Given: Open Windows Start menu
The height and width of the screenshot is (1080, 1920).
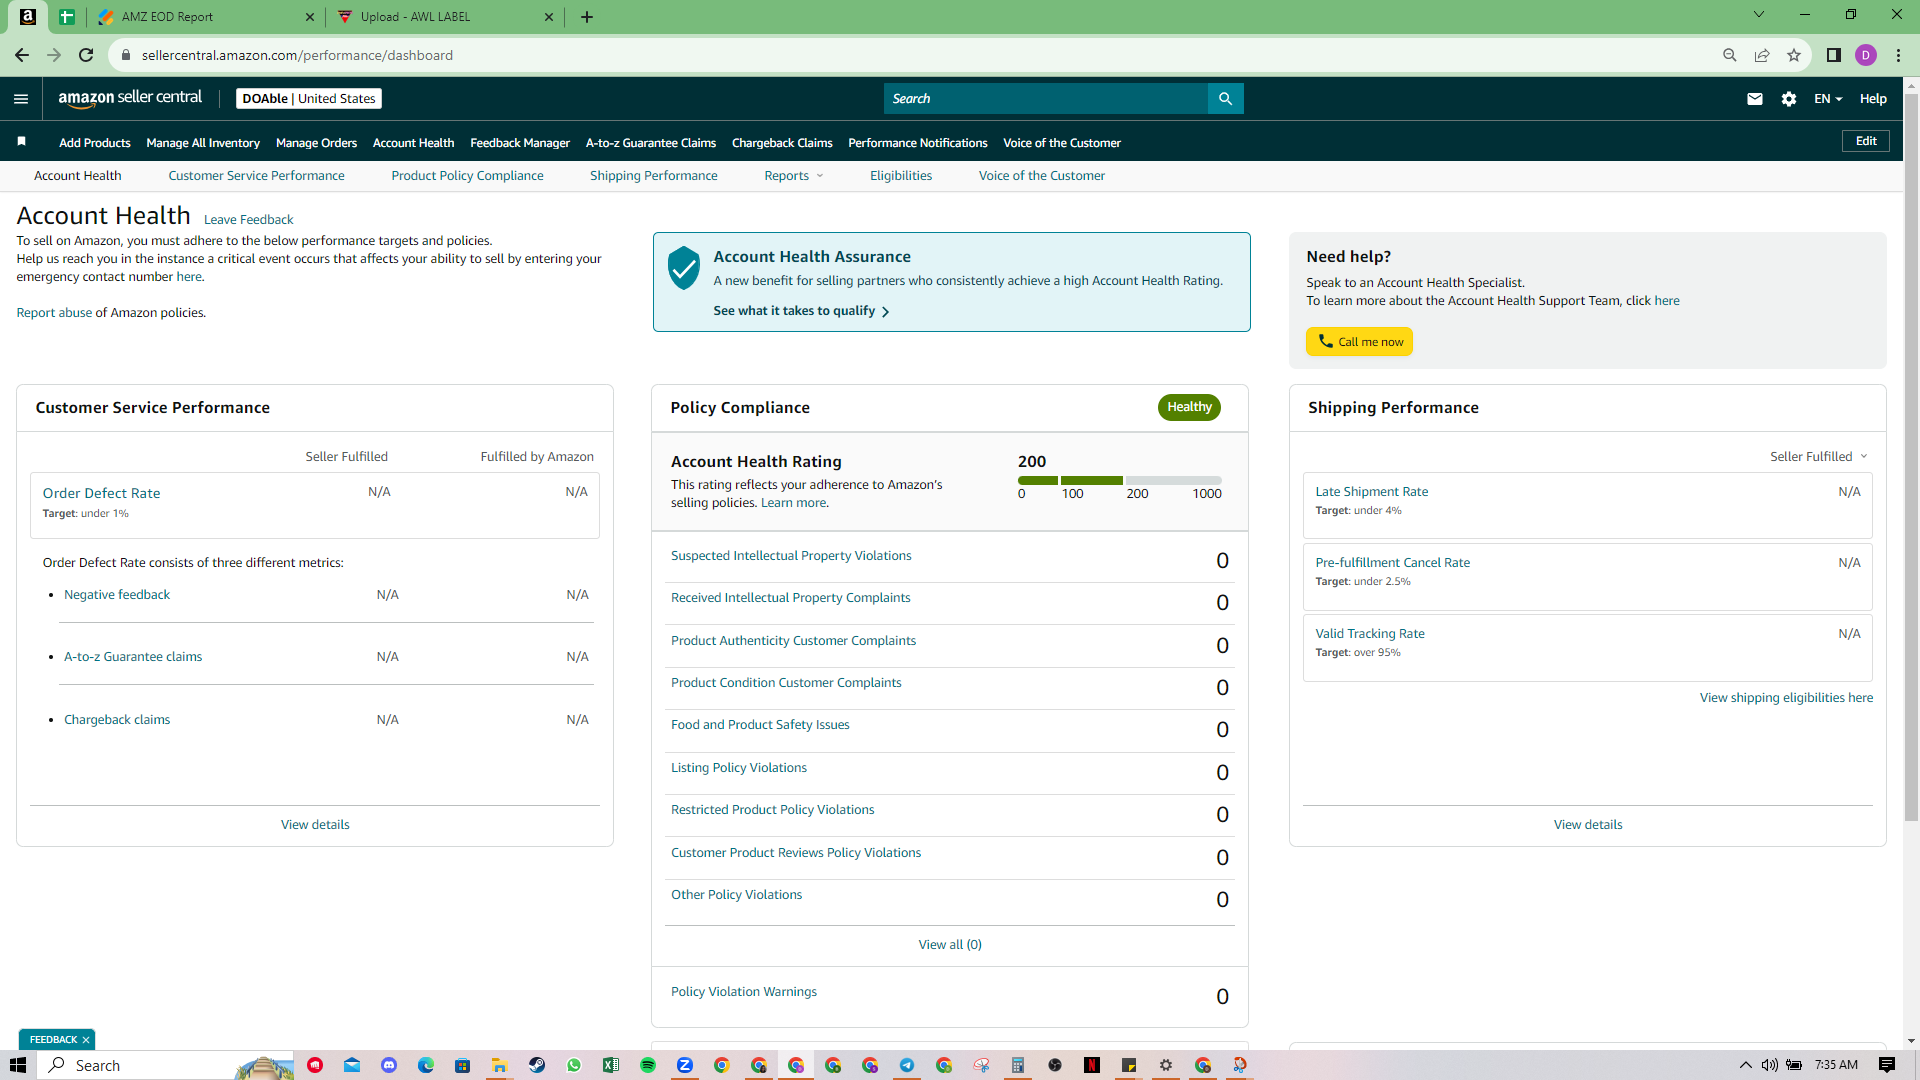Looking at the screenshot, I should click(18, 1065).
